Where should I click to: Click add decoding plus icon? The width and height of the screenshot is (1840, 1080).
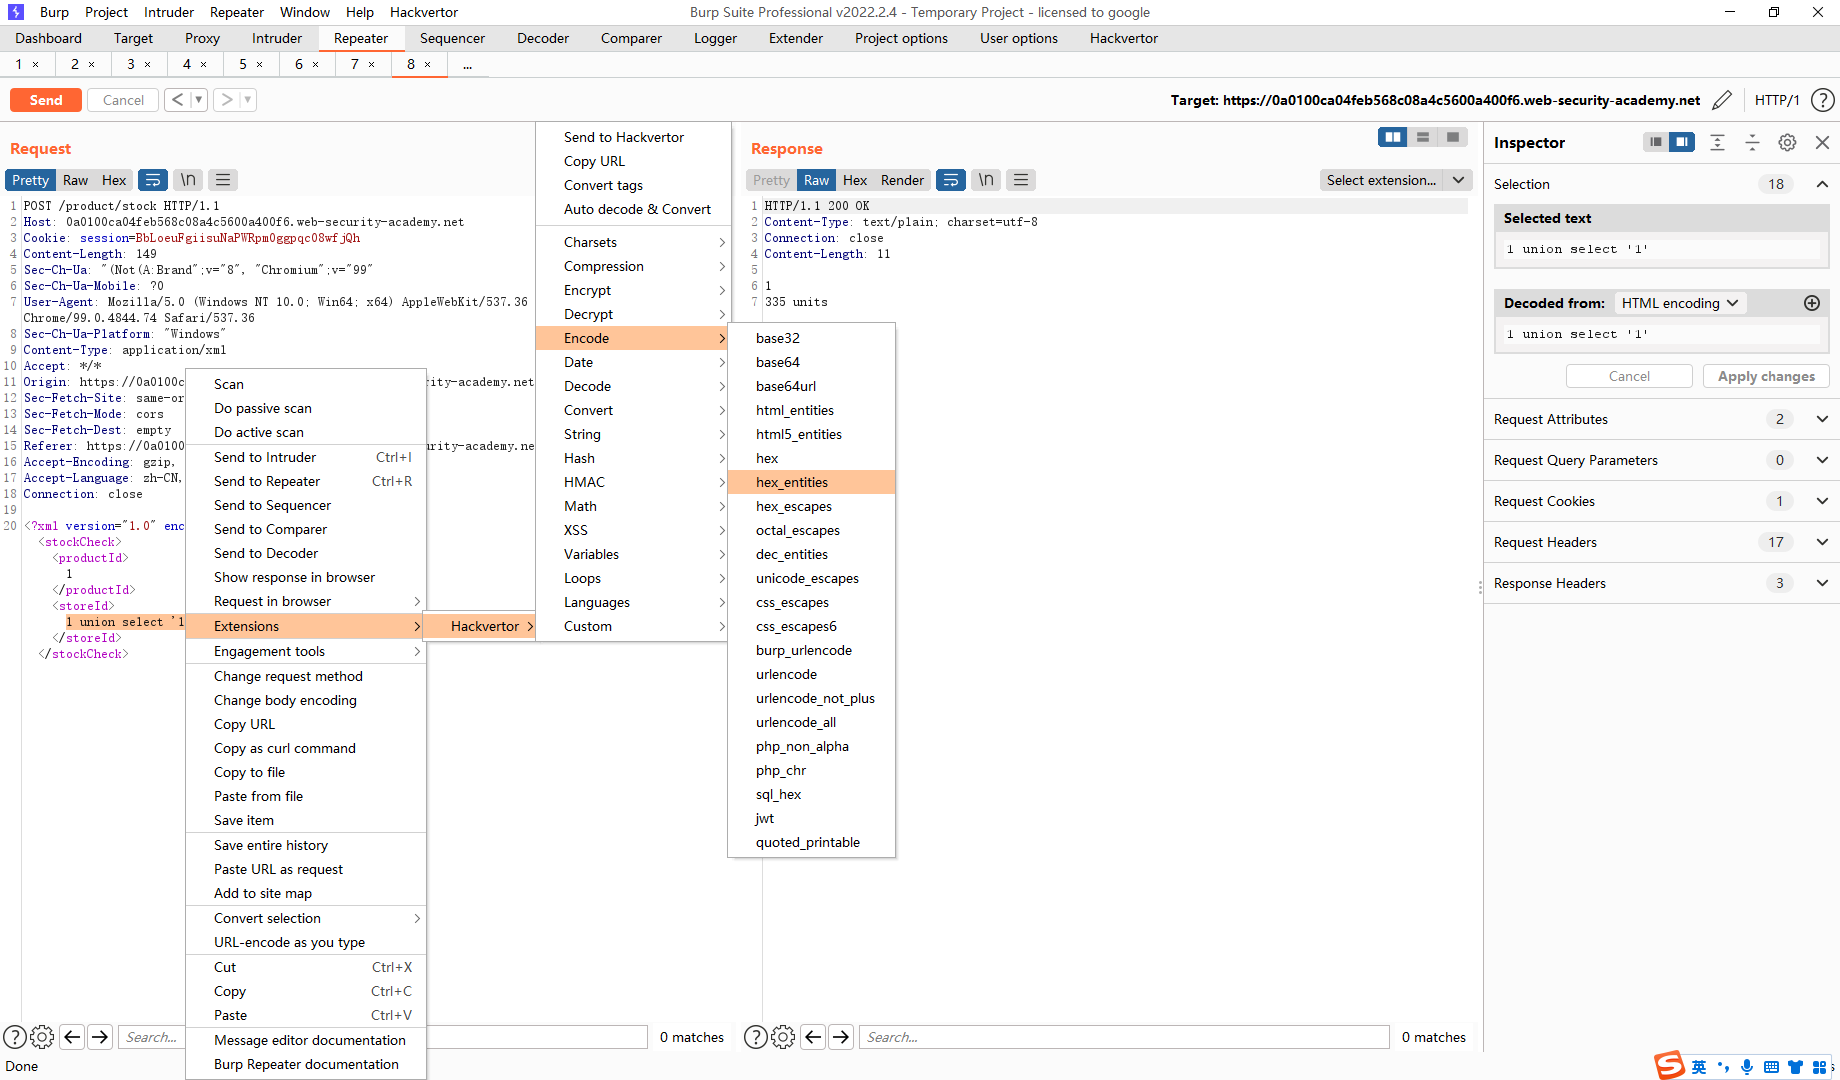coord(1812,303)
